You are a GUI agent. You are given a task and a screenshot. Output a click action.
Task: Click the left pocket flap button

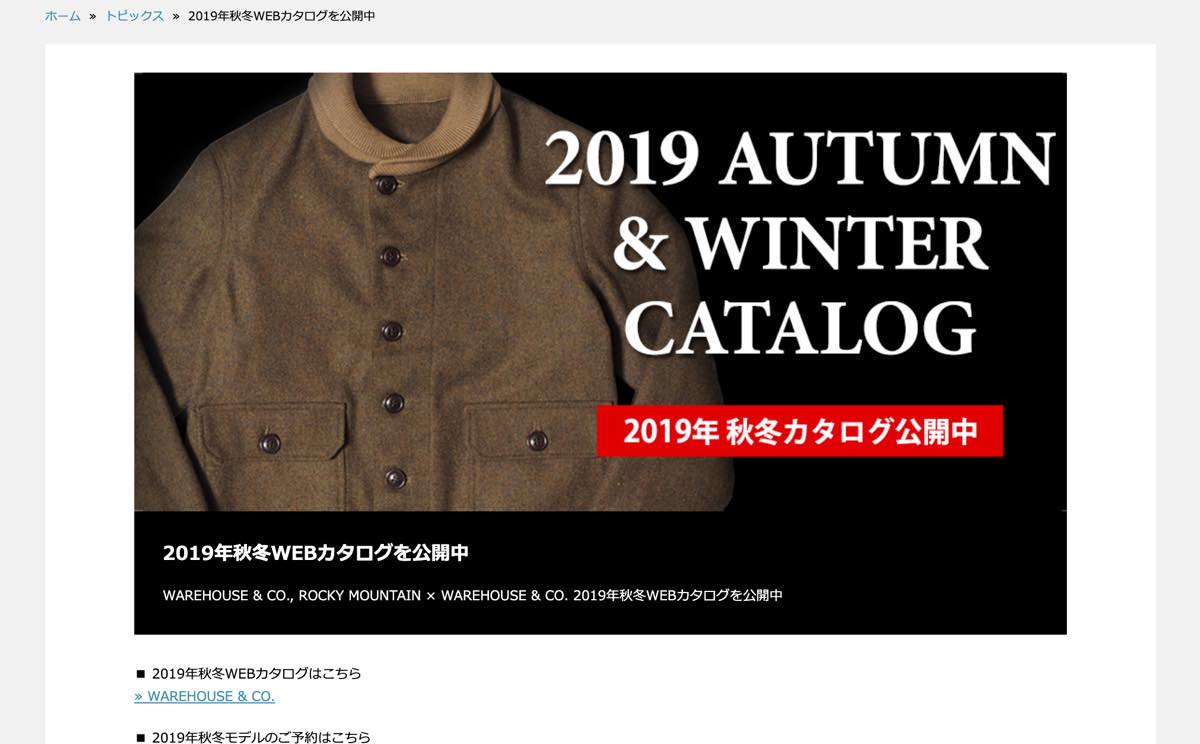click(x=269, y=443)
